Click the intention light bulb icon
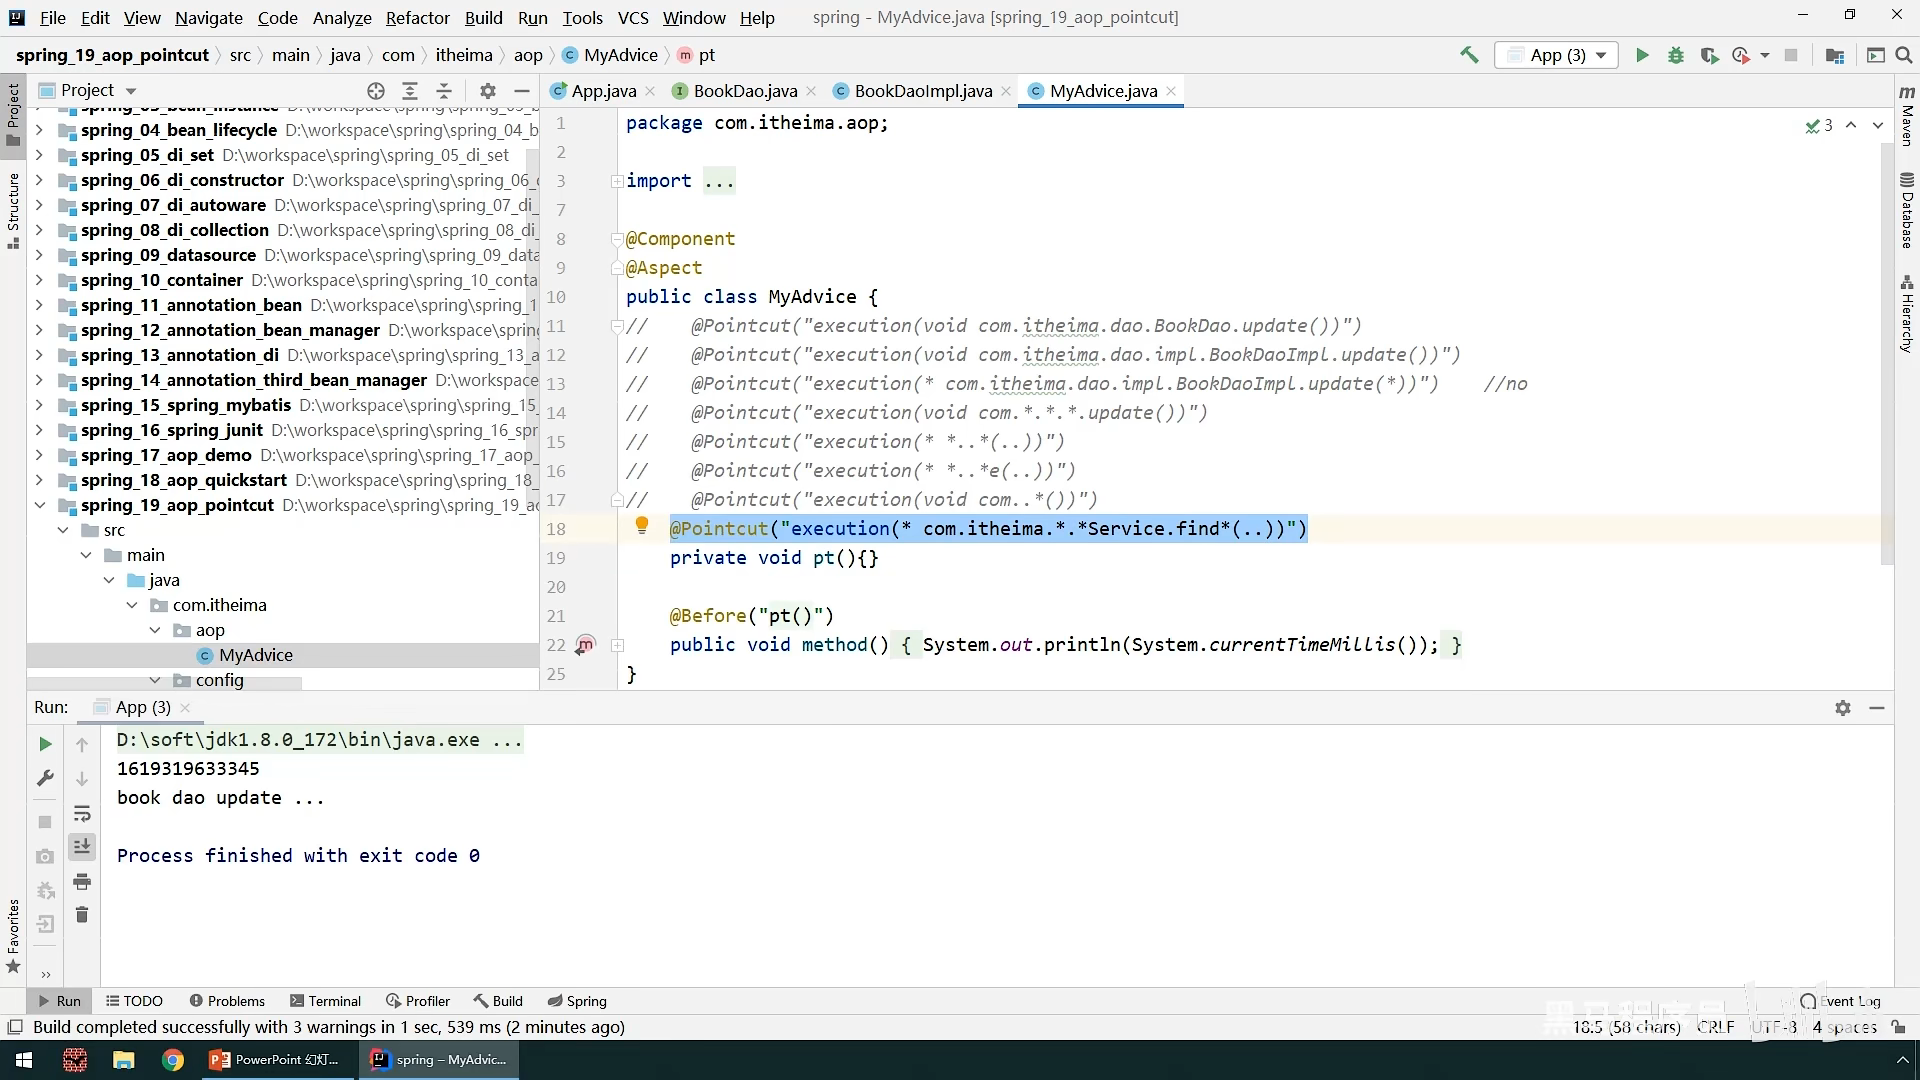 (642, 525)
